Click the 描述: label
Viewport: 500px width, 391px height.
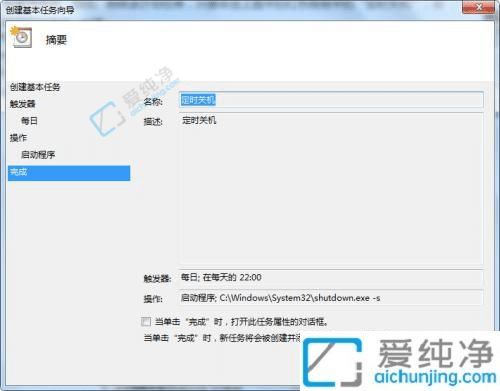point(153,122)
